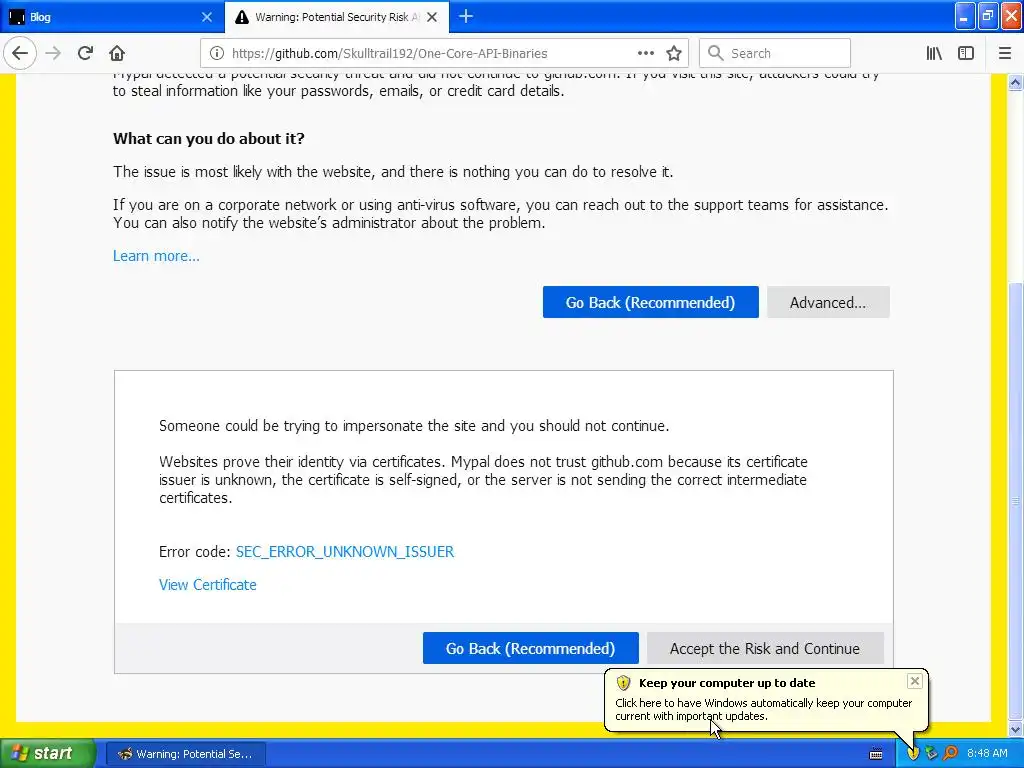Dismiss the Keep your computer up to date balloon
This screenshot has width=1024, height=768.
pos(914,681)
